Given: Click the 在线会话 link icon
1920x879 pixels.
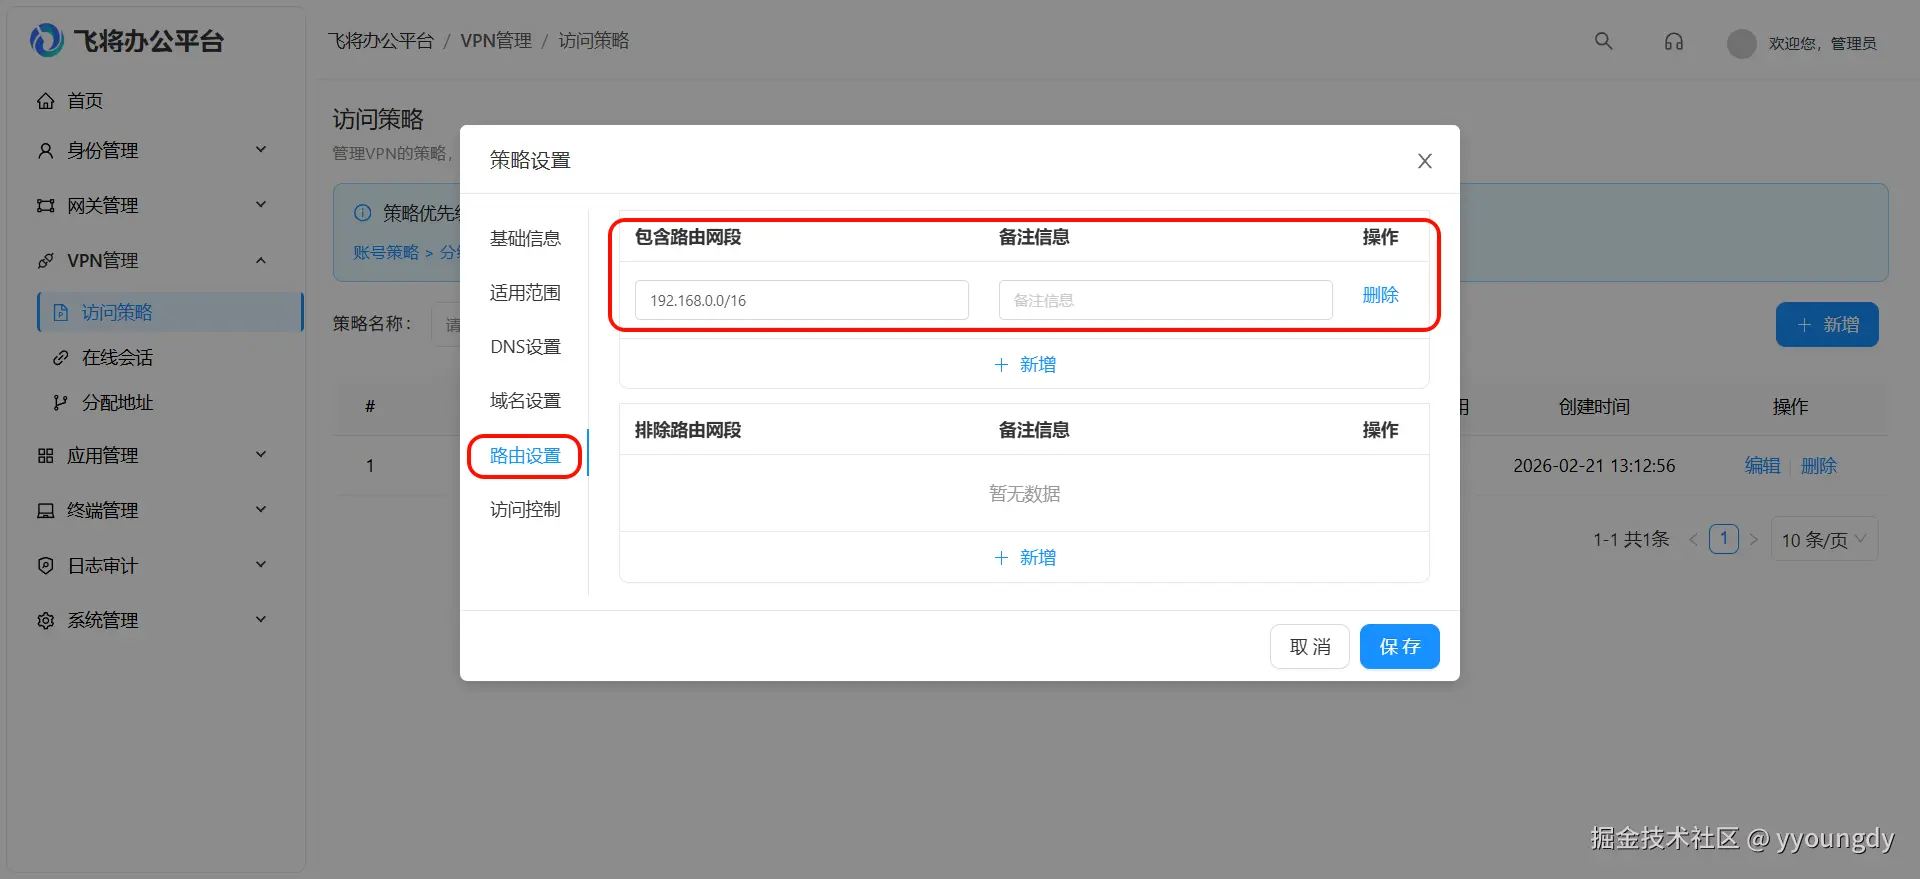Looking at the screenshot, I should pyautogui.click(x=60, y=357).
